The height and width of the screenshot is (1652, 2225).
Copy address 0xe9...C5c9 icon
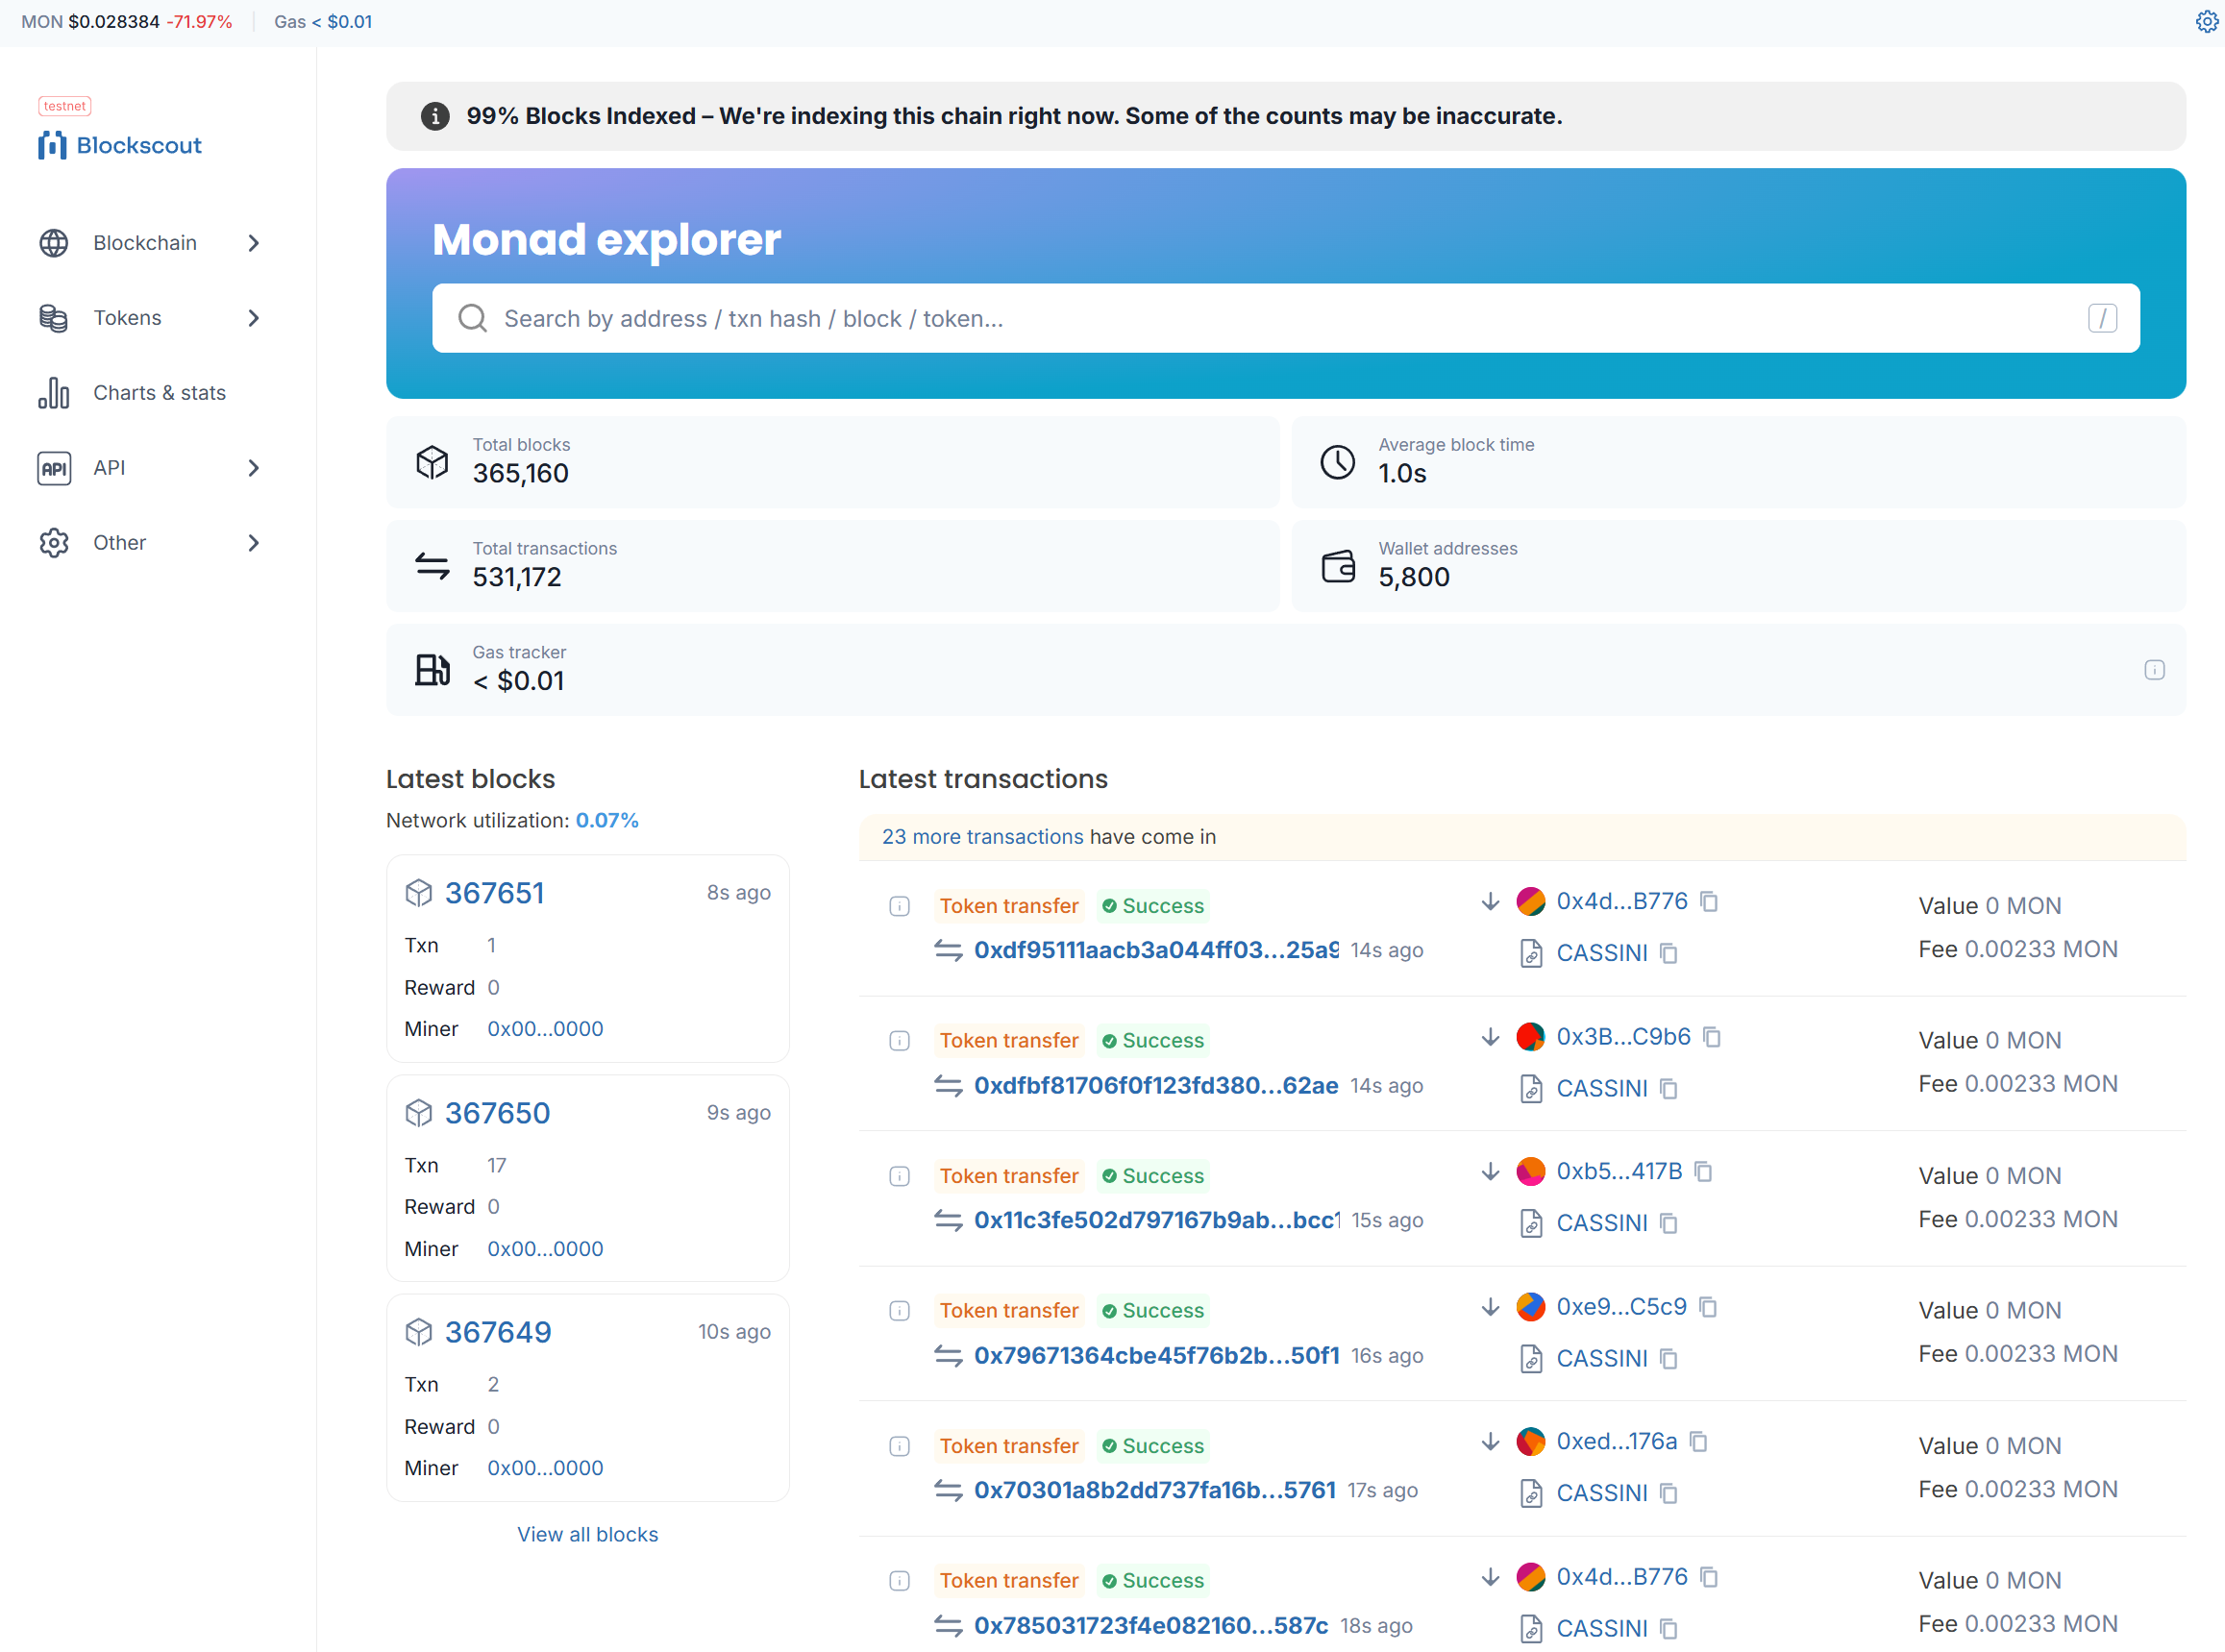click(x=1708, y=1306)
